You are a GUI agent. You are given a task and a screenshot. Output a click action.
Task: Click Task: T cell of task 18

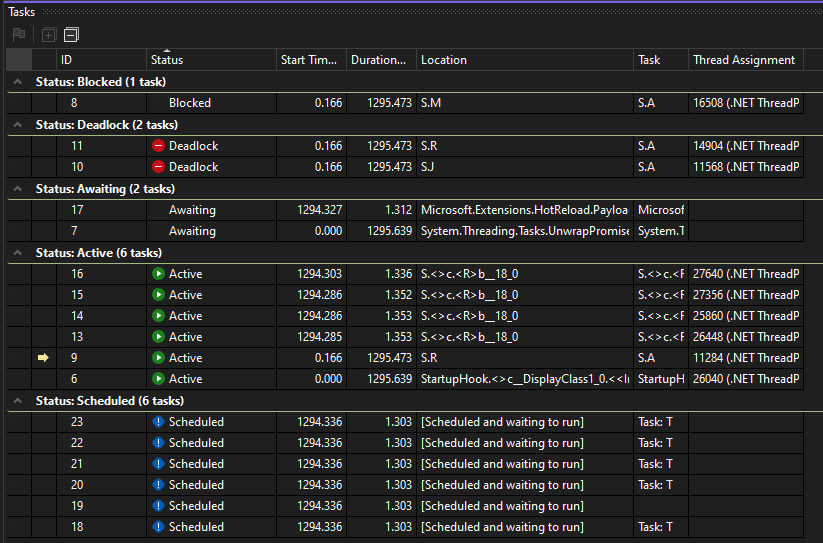coord(655,527)
